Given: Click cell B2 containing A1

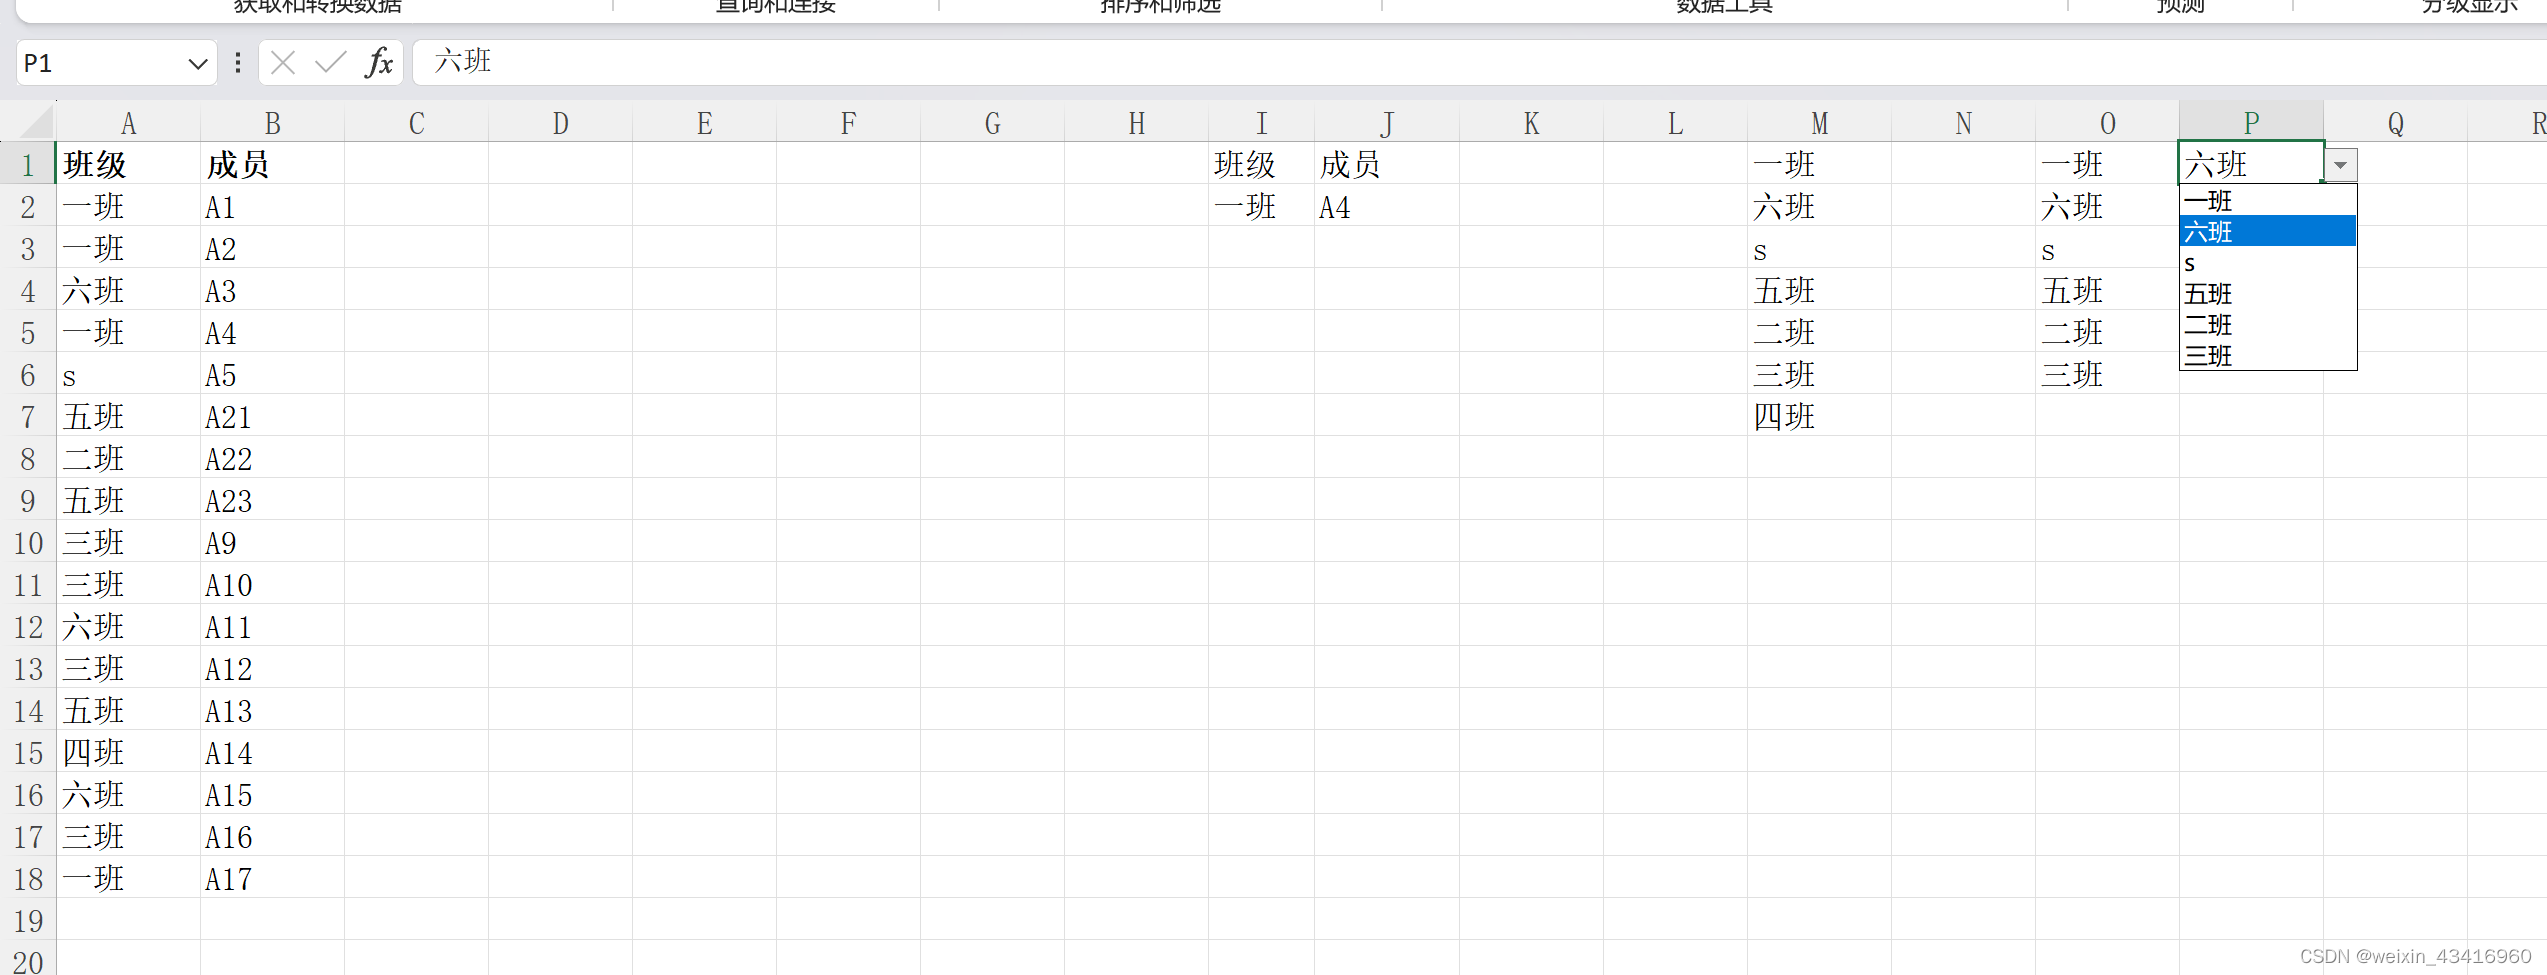Looking at the screenshot, I should click(272, 207).
